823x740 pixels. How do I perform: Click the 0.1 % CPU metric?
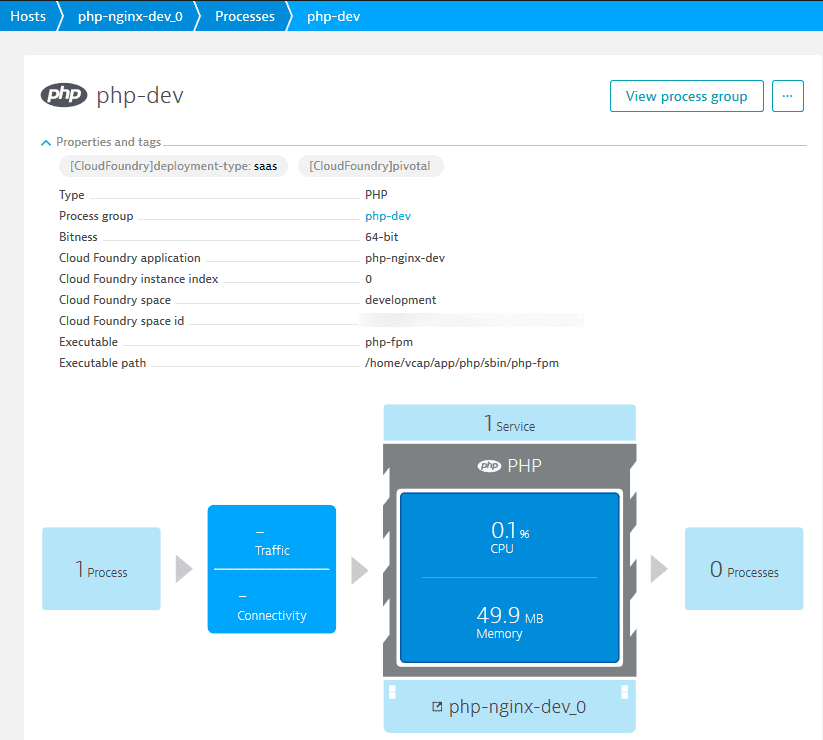(x=510, y=536)
